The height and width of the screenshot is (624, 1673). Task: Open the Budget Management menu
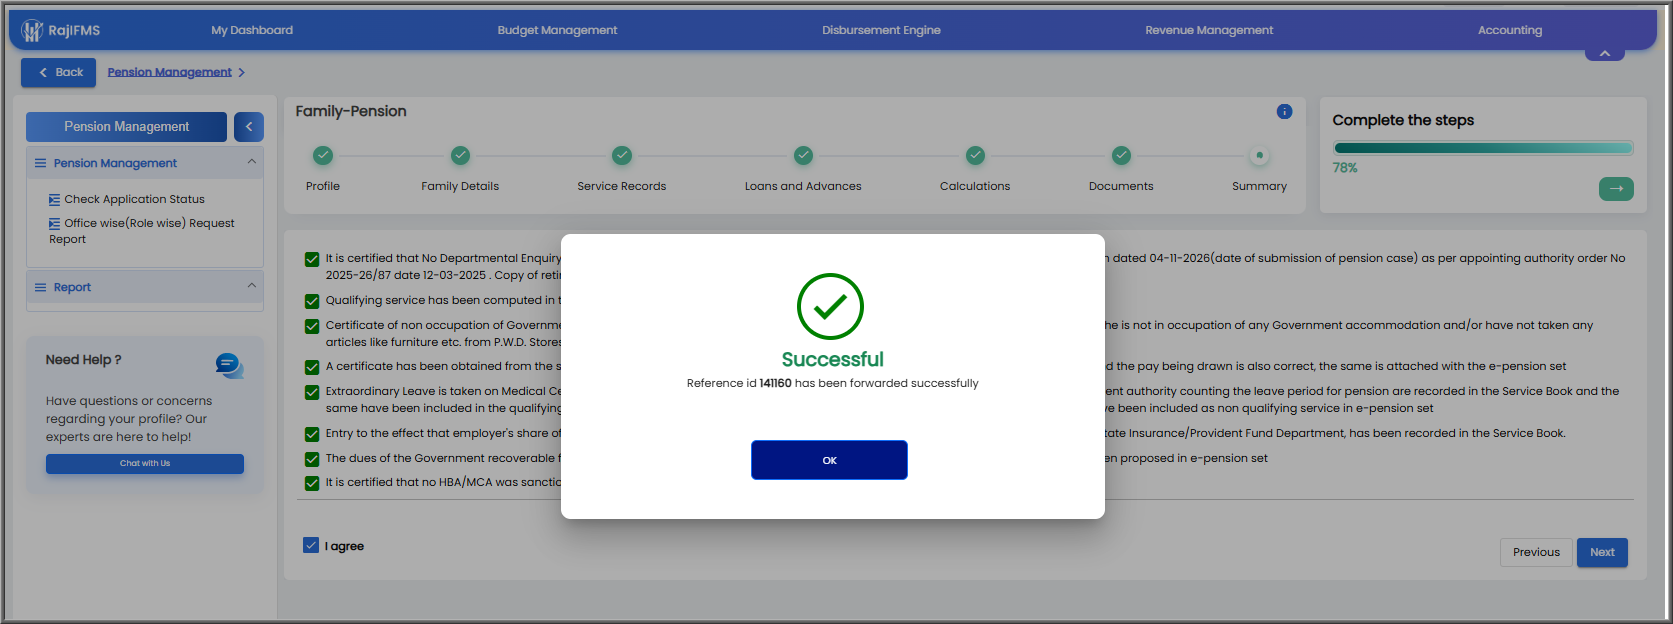[557, 30]
